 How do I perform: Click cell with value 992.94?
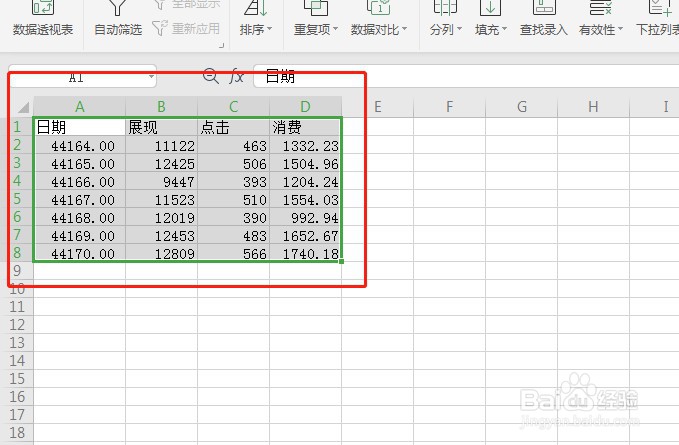click(305, 217)
